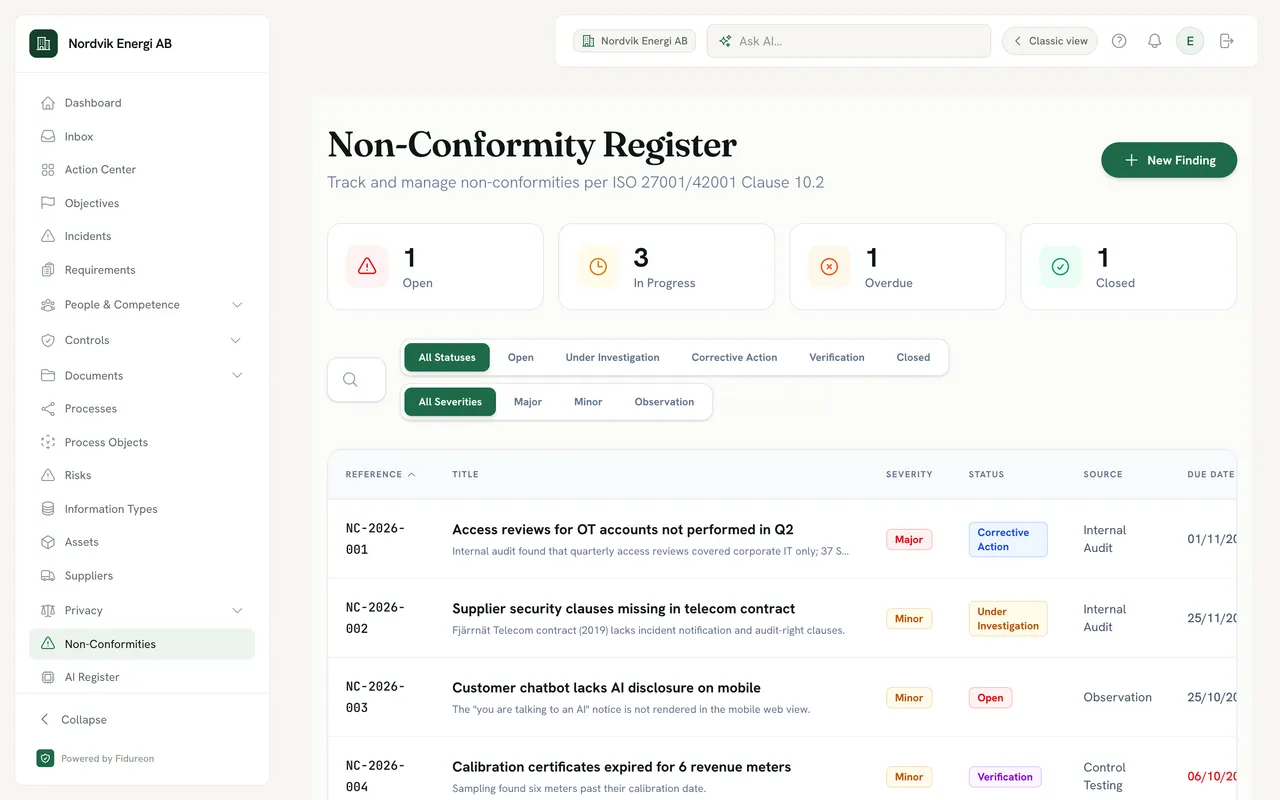Filter by Major severity
Image resolution: width=1280 pixels, height=800 pixels.
528,402
